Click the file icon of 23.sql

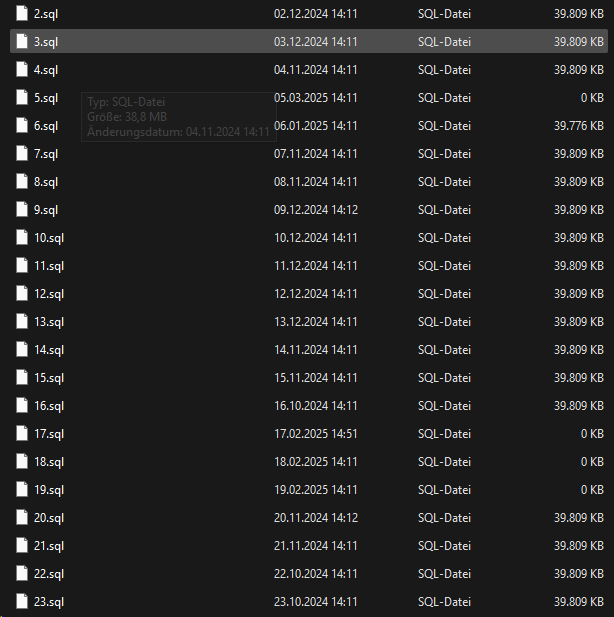22,602
